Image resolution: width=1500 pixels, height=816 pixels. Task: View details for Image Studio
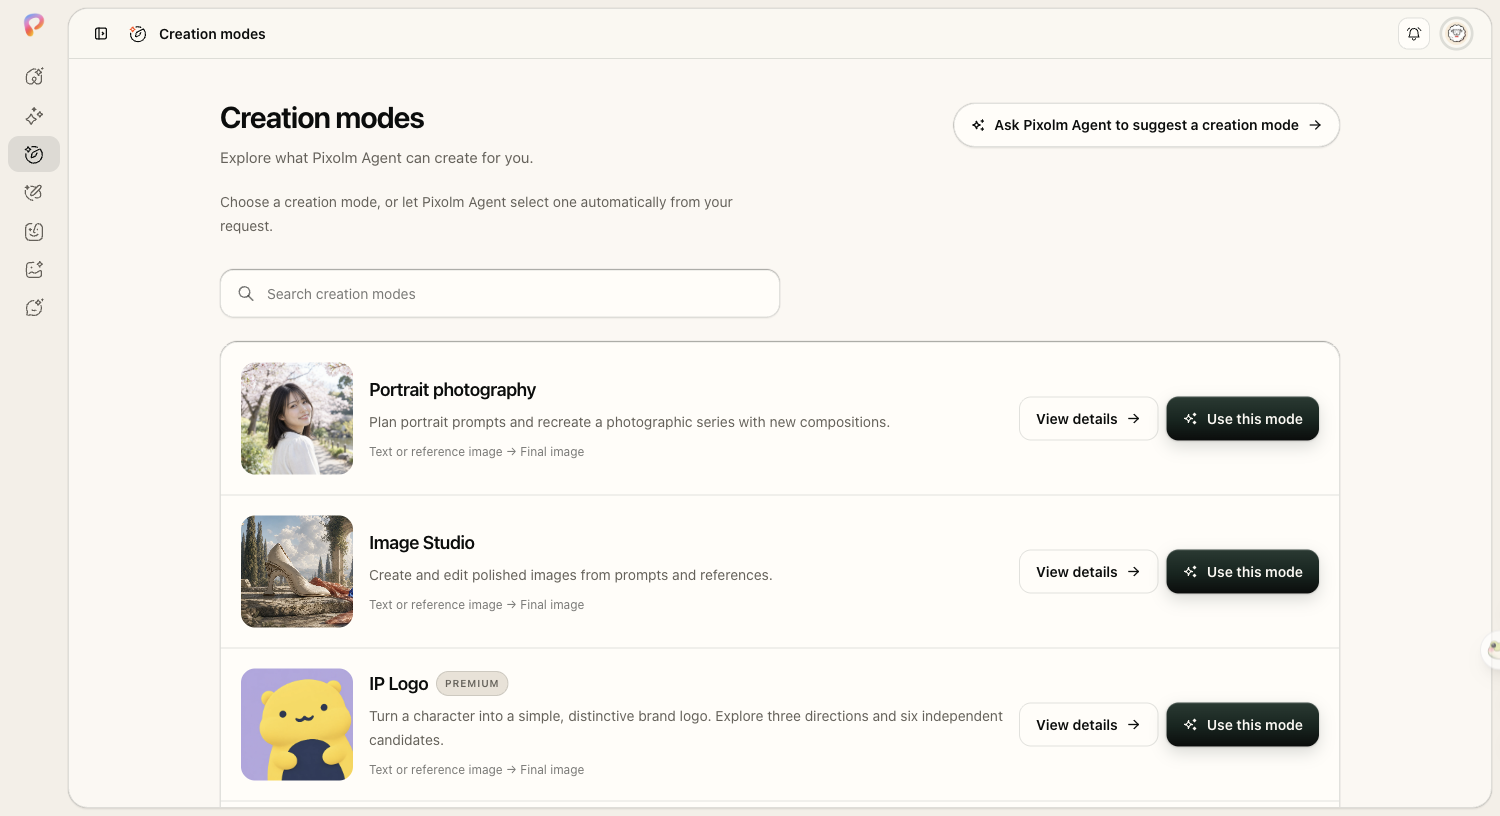click(1088, 572)
